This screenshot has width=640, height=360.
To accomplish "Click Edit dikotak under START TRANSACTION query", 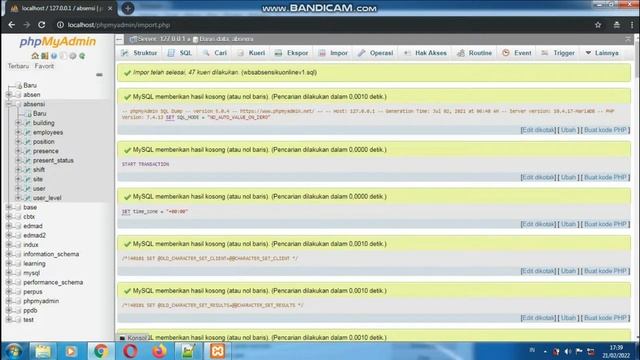I will (x=538, y=177).
